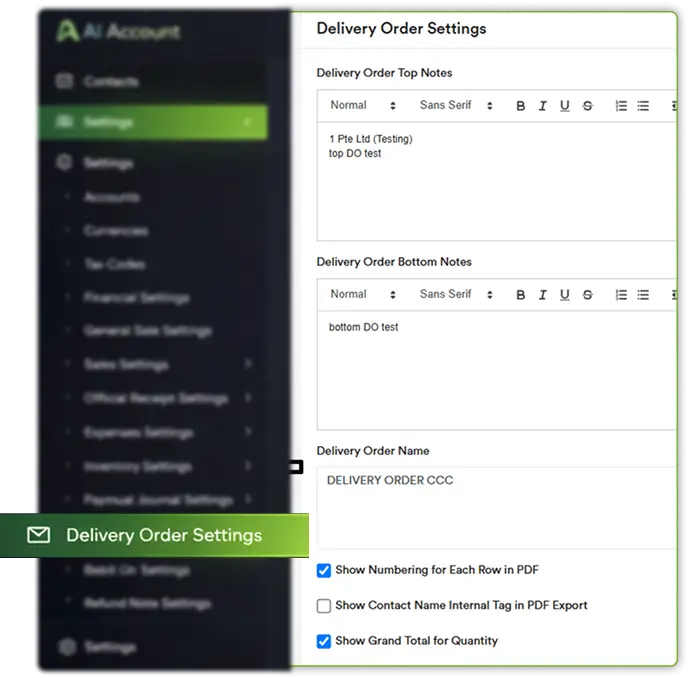Click 'top DO test' text line
The image size is (689, 678).
coord(355,153)
